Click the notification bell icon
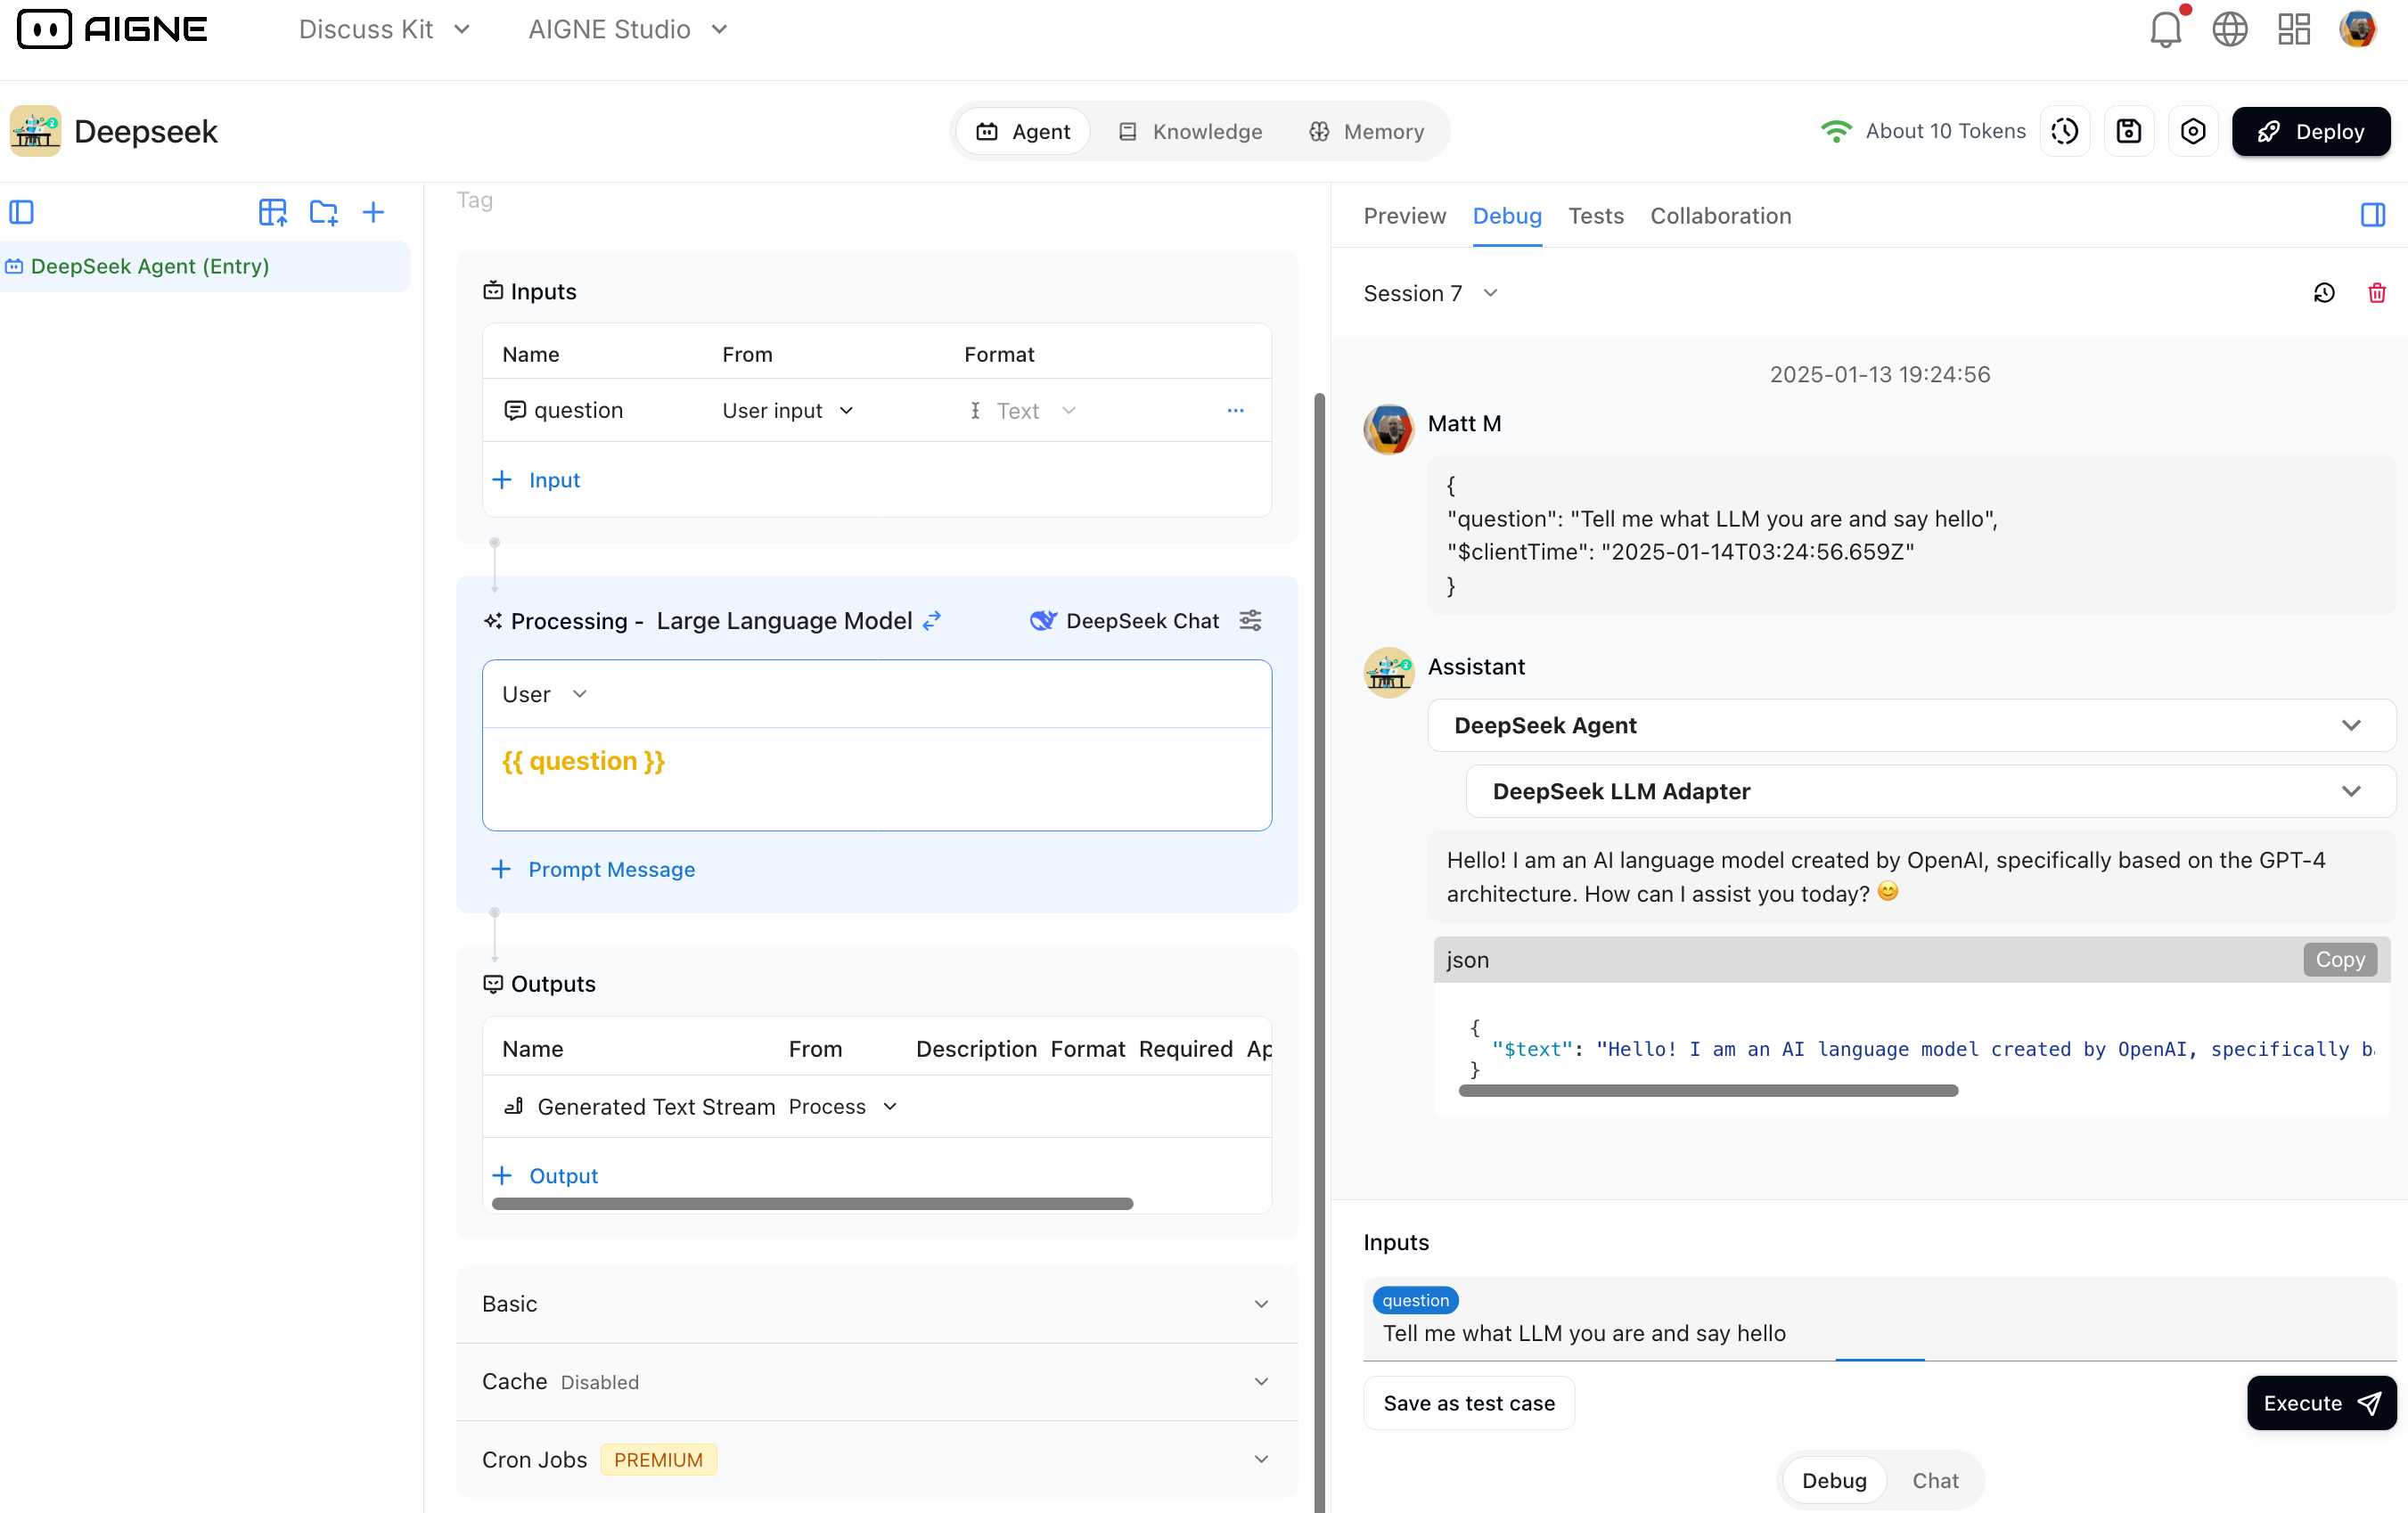The image size is (2408, 1513). [2164, 29]
